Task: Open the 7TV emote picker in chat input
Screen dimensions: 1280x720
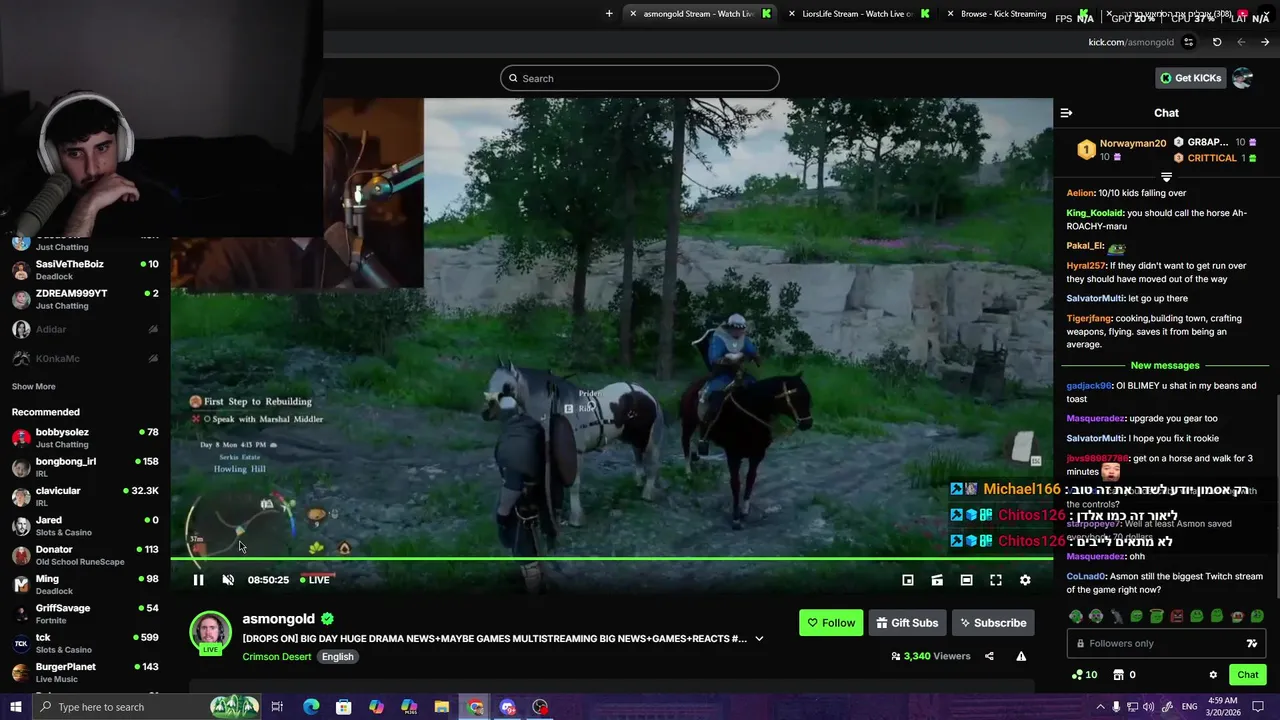Action: point(1251,644)
